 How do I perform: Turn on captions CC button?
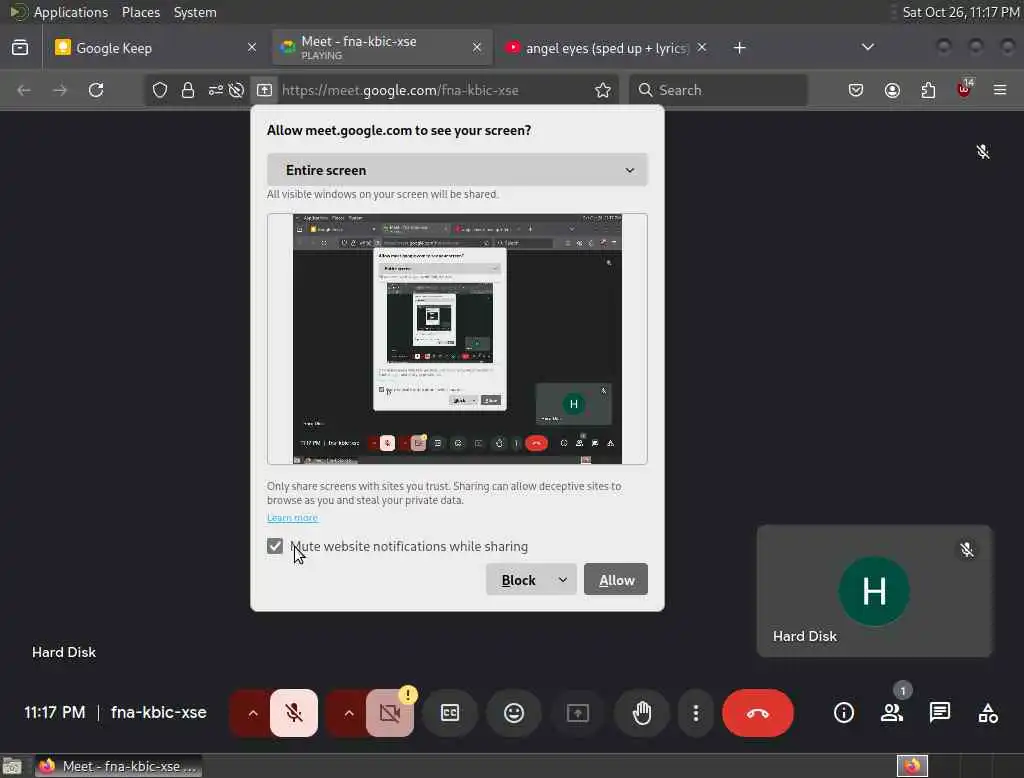[450, 713]
